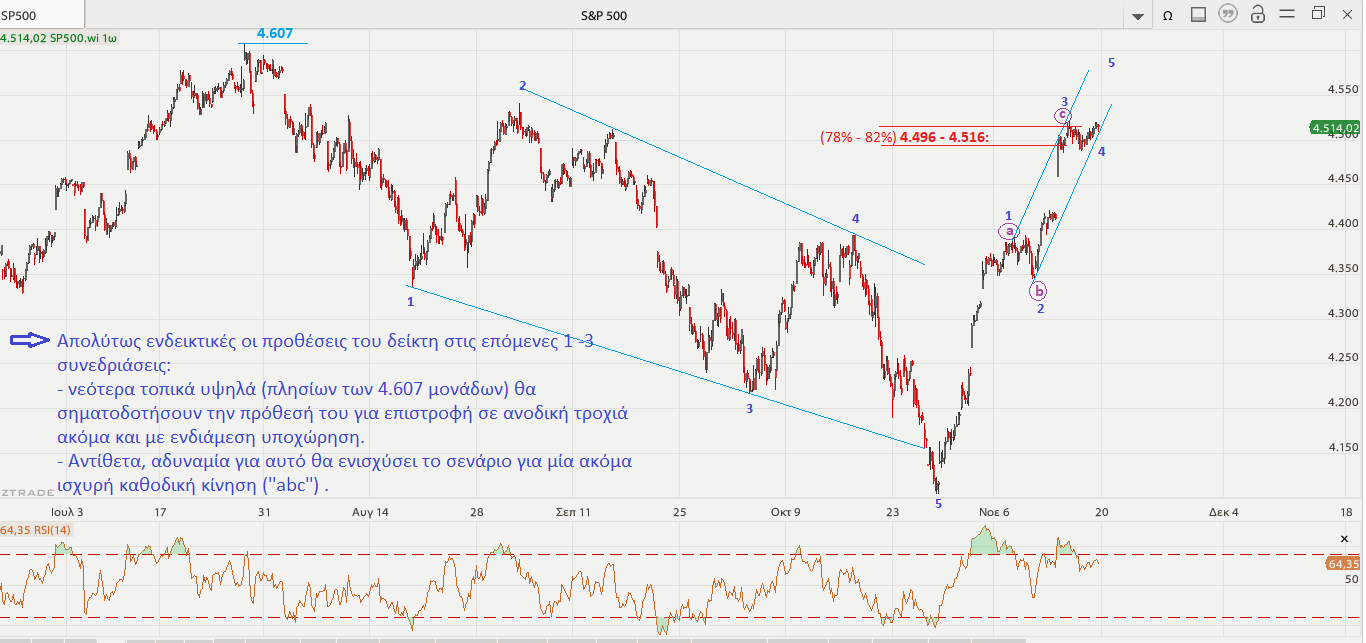The height and width of the screenshot is (643, 1366).
Task: Click the blue arrow annotation icon
Action: point(30,340)
